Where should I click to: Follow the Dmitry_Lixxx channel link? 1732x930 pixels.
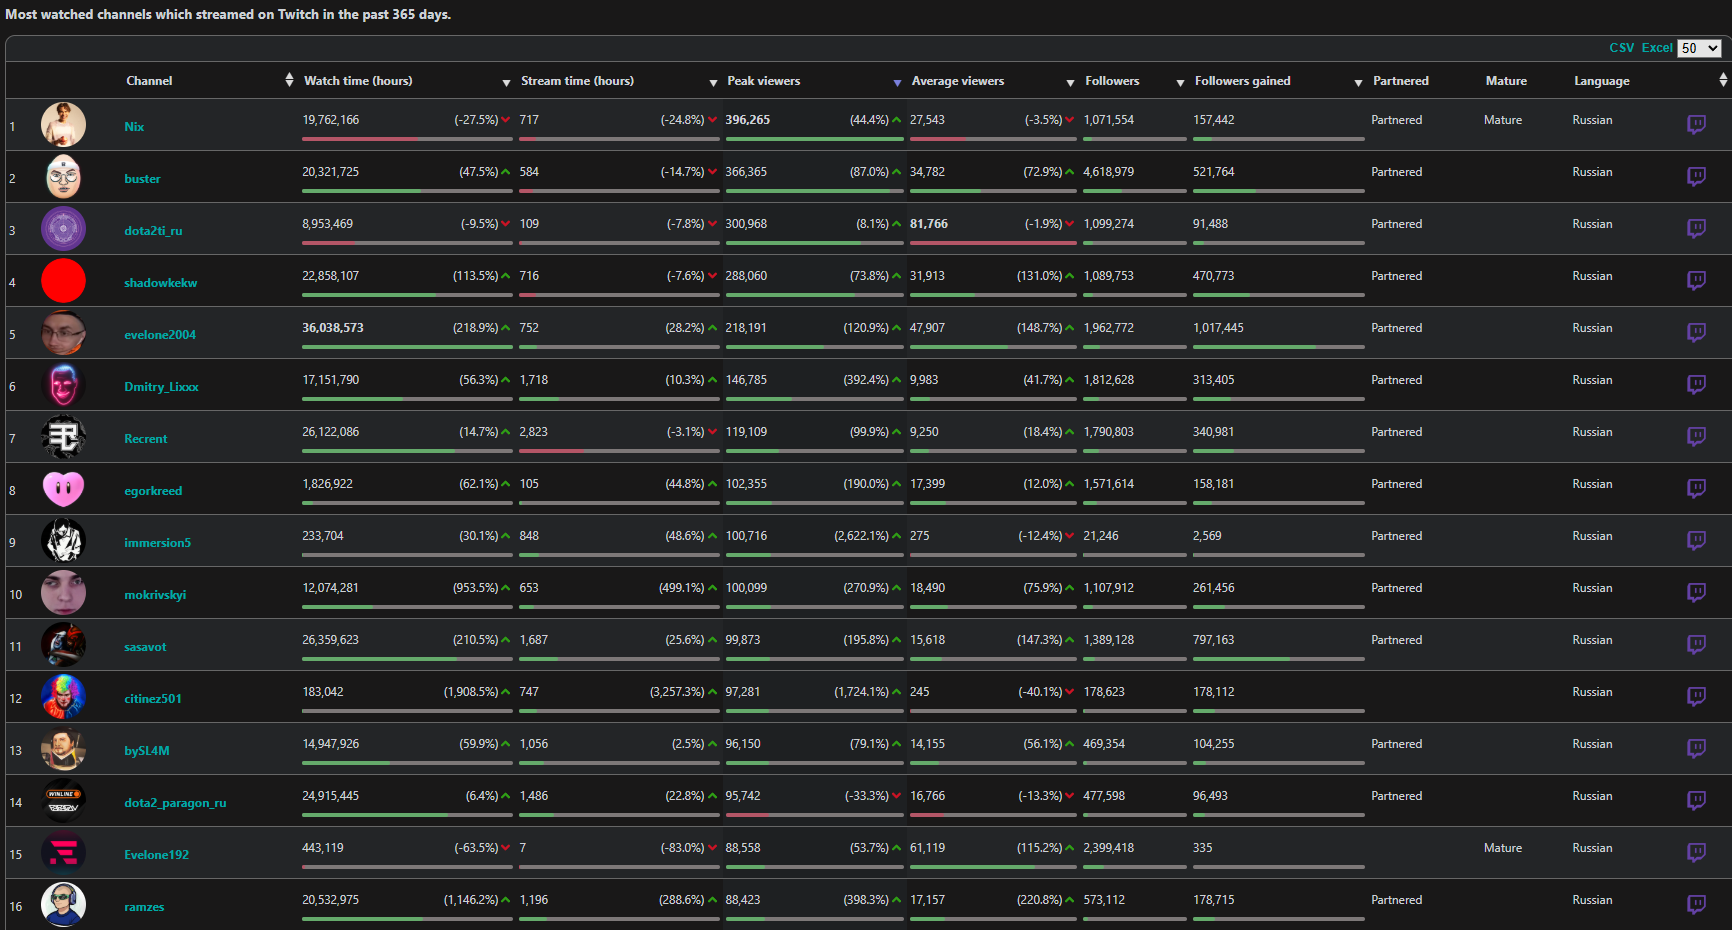[161, 387]
